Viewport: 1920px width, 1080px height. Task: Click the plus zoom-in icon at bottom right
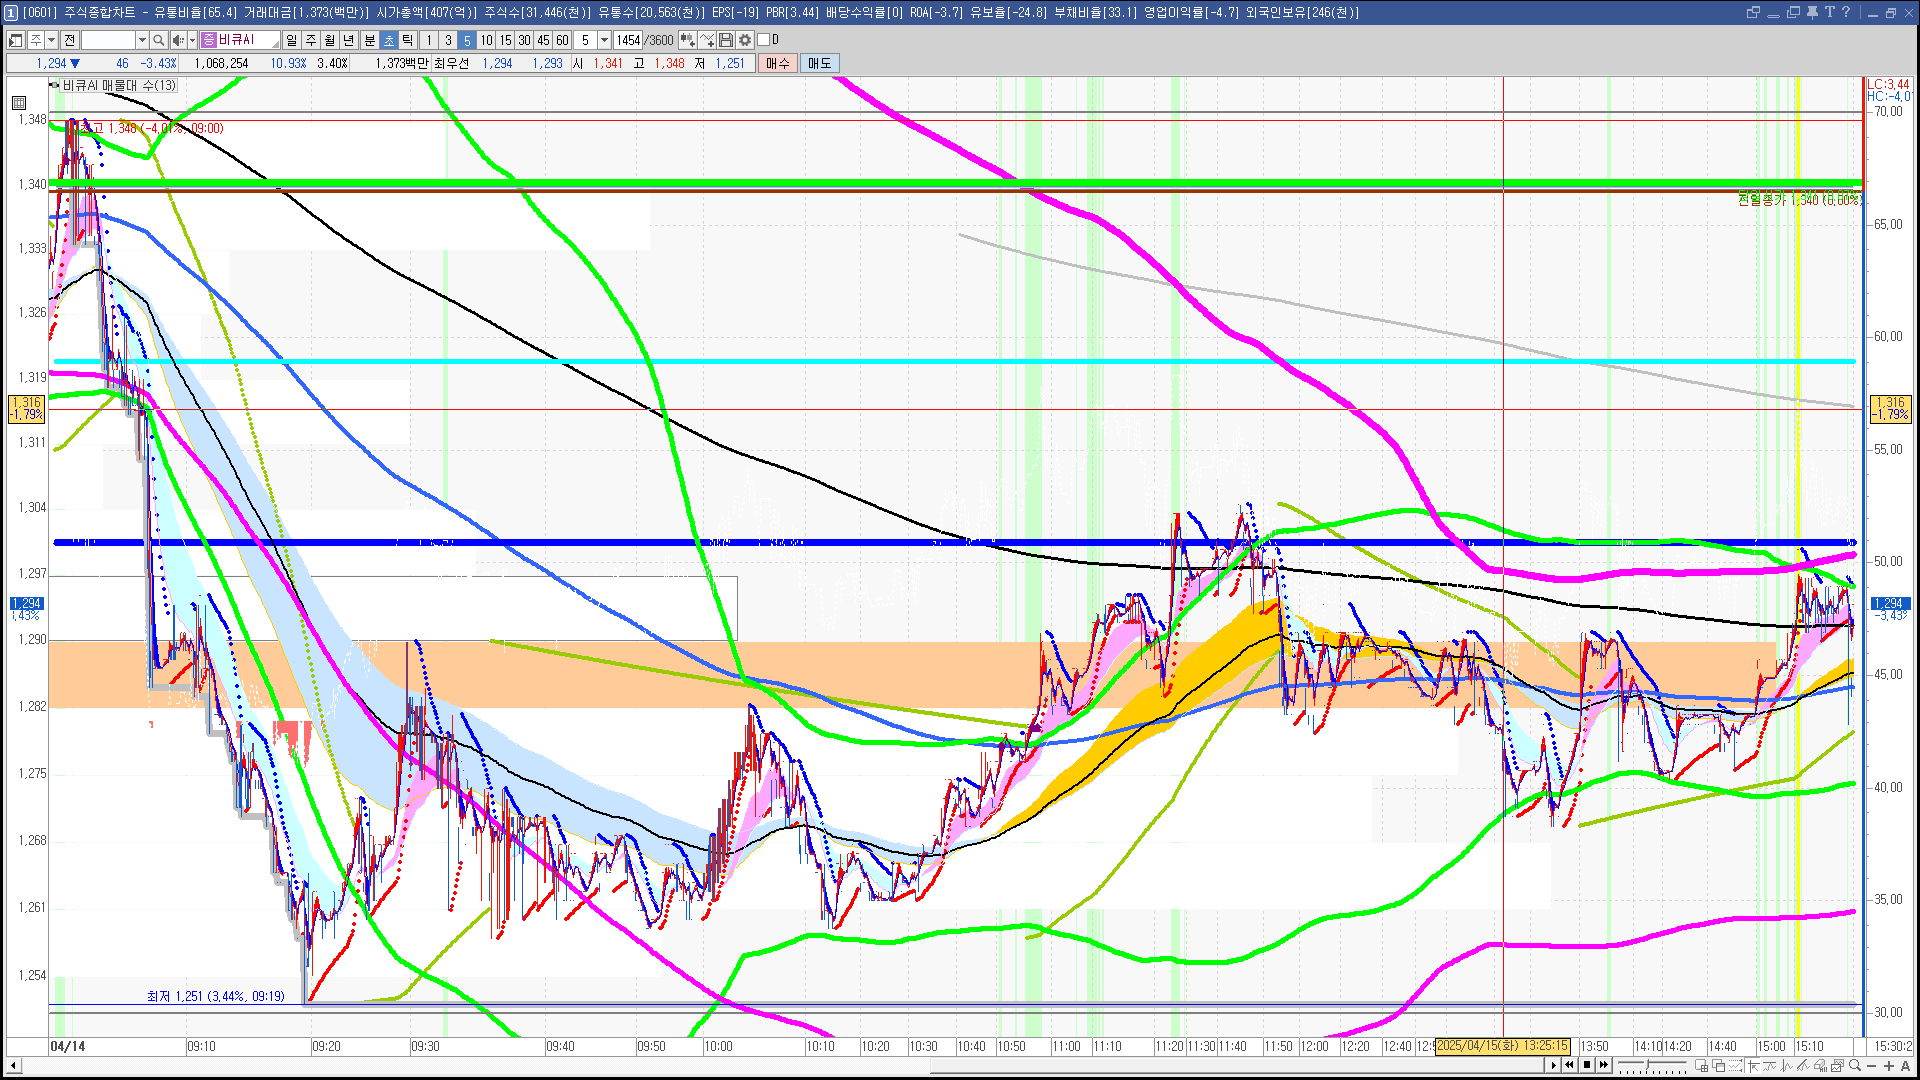click(x=1888, y=1066)
